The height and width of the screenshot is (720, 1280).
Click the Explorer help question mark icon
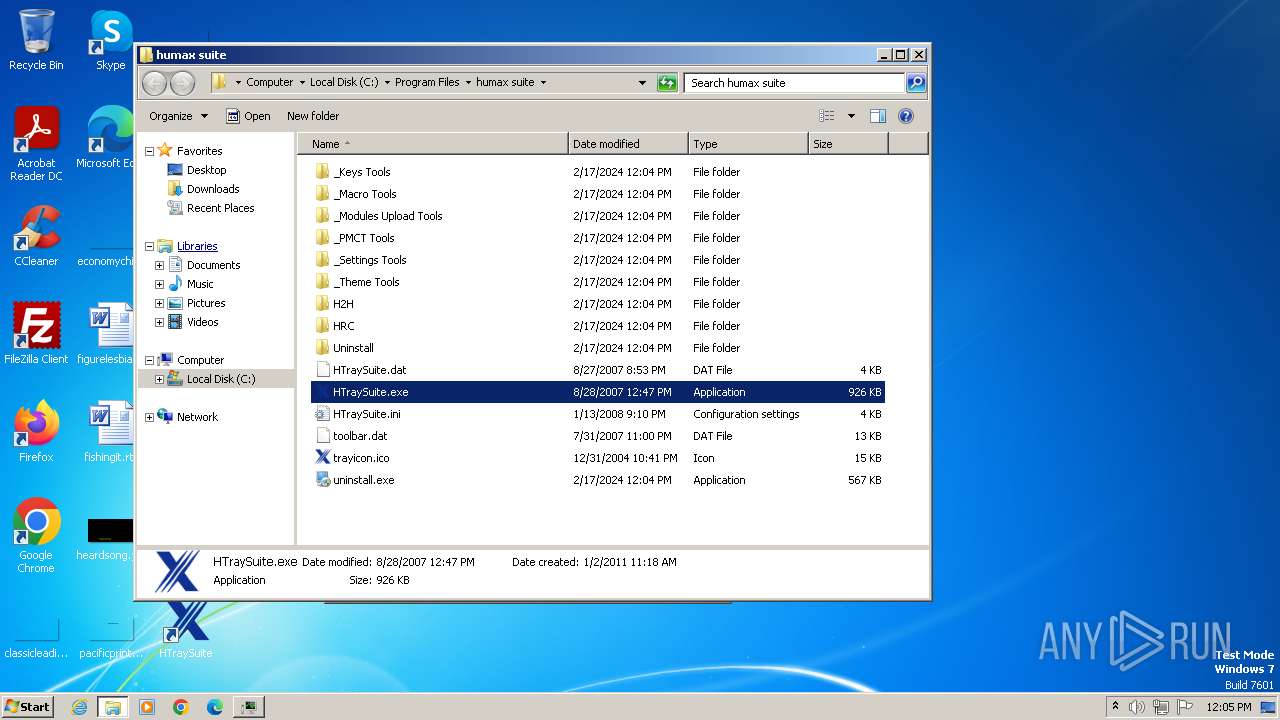(906, 116)
